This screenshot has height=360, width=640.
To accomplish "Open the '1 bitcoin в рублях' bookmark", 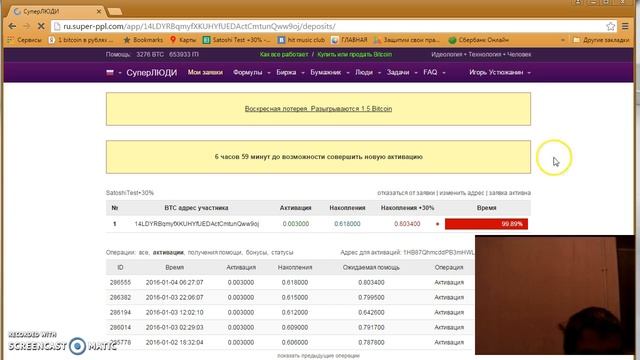I will (x=81, y=40).
